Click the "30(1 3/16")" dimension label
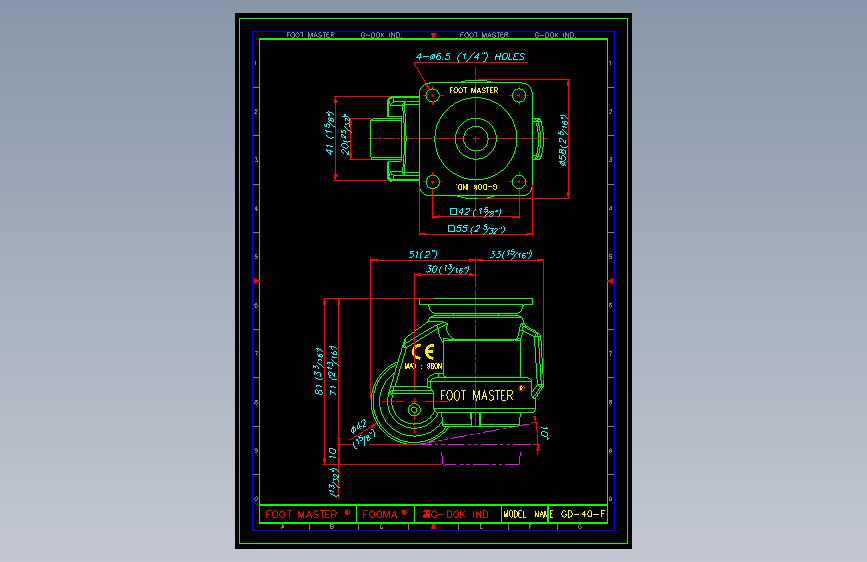This screenshot has height=562, width=867. pyautogui.click(x=447, y=269)
